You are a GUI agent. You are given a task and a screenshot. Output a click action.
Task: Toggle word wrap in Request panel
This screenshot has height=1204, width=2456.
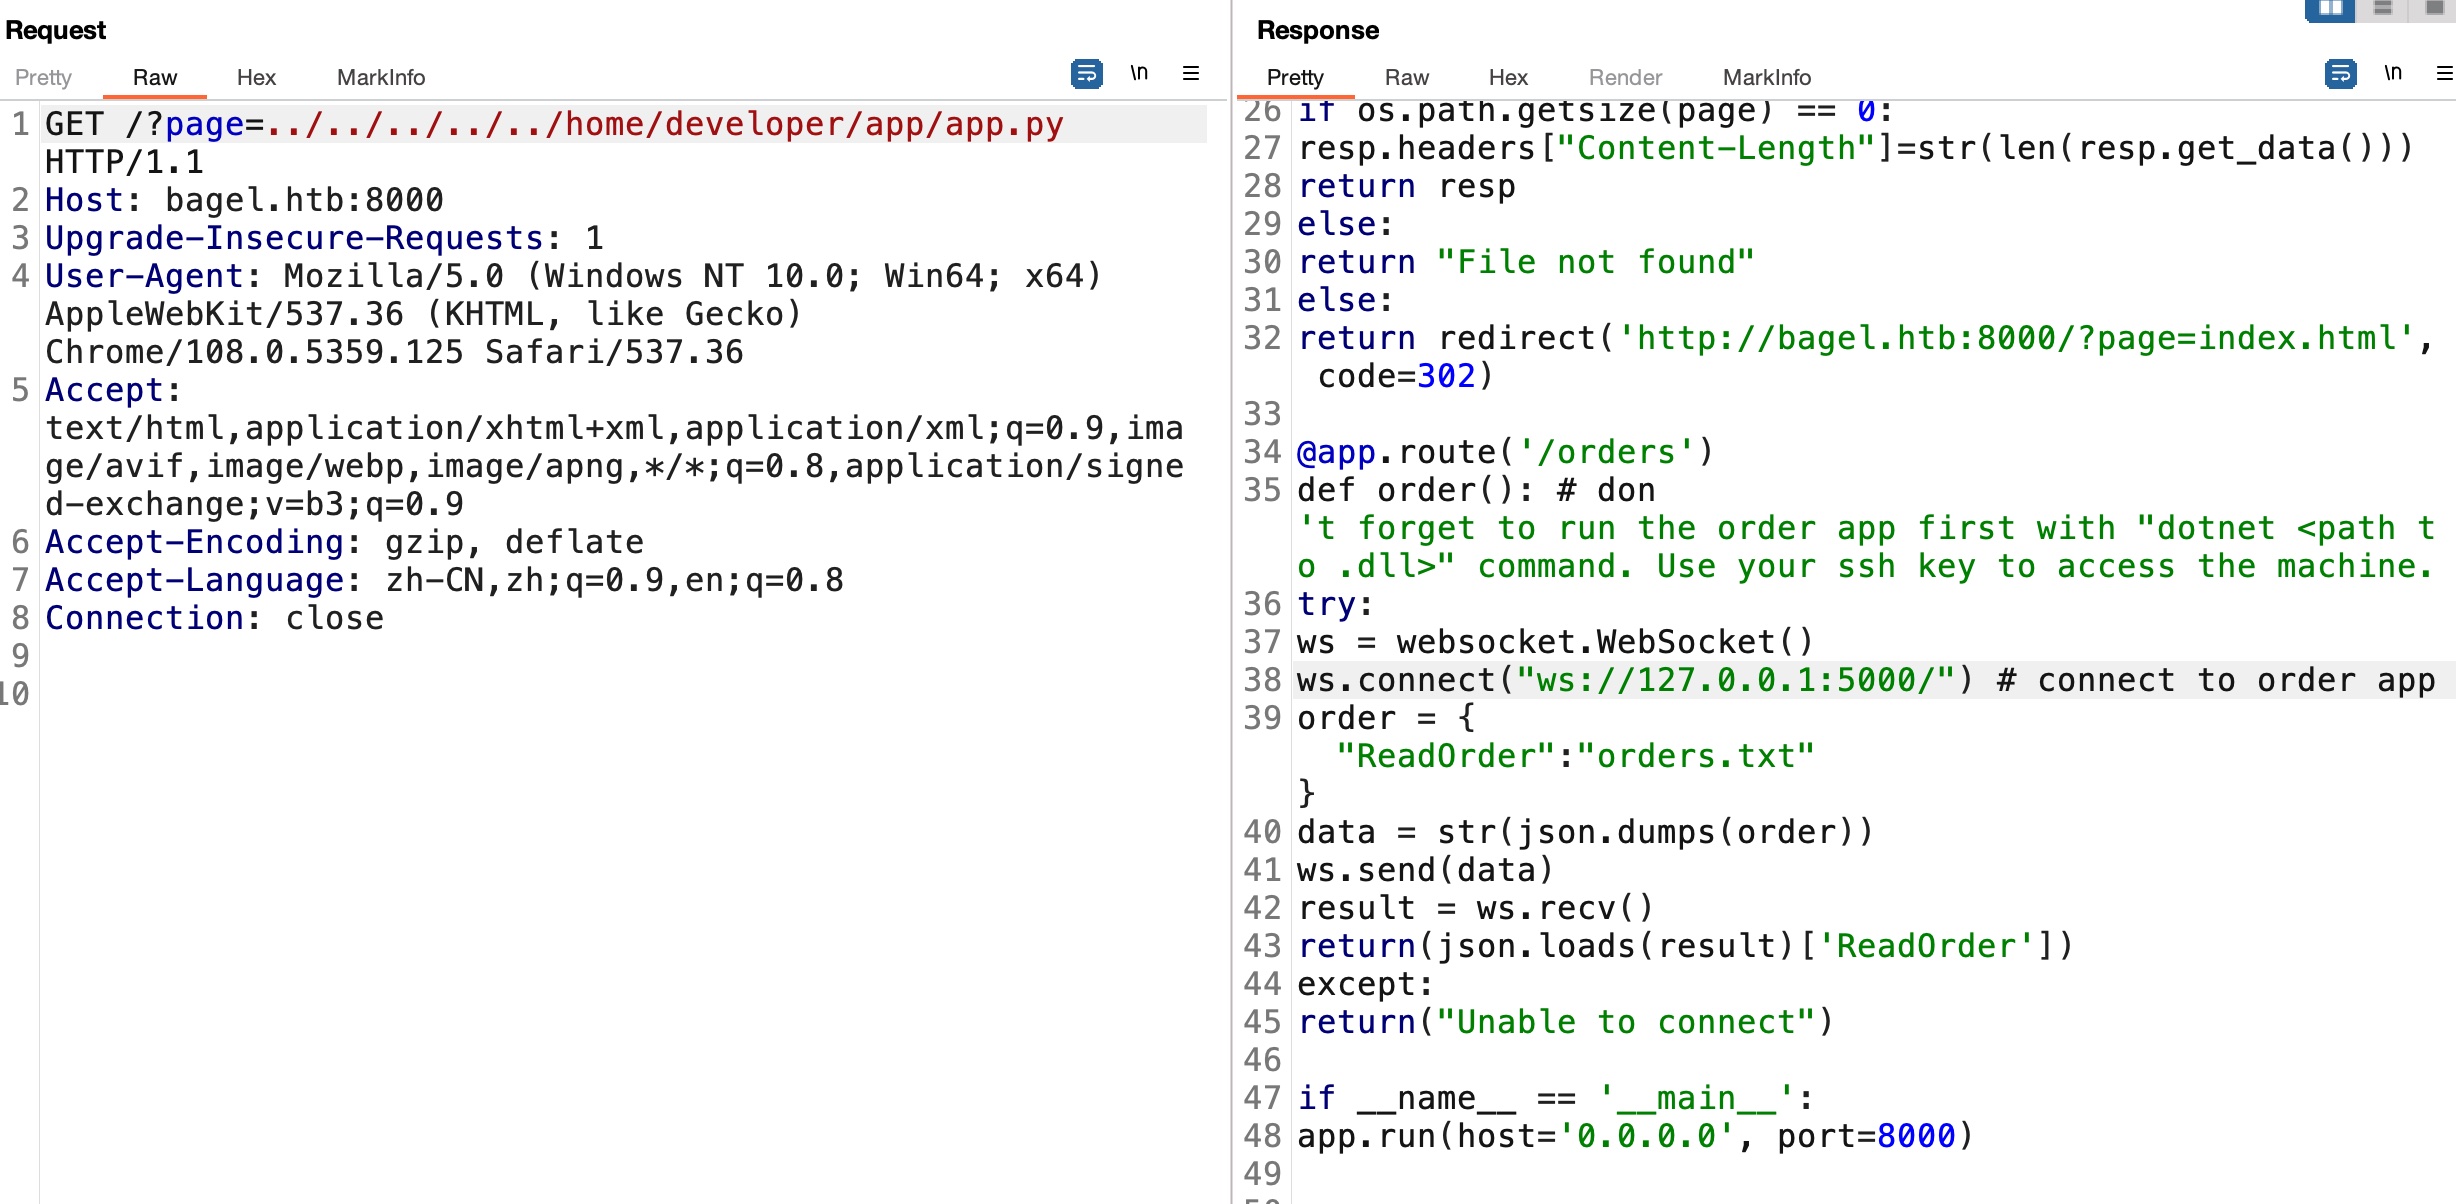1086,74
